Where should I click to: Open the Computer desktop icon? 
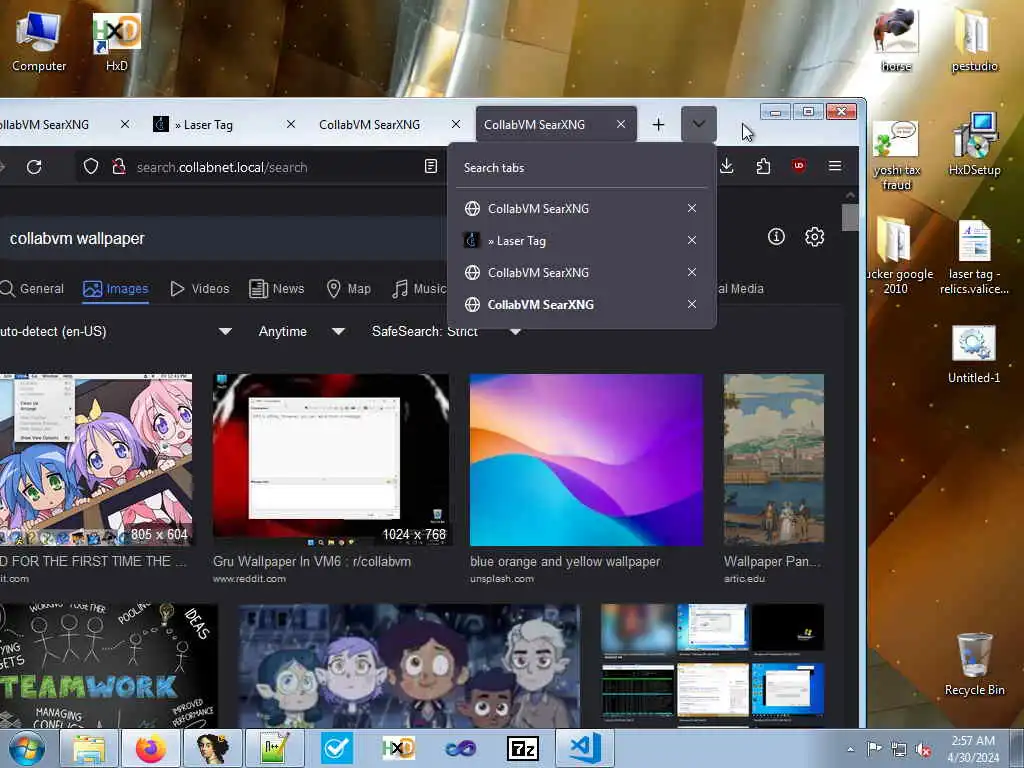point(39,42)
